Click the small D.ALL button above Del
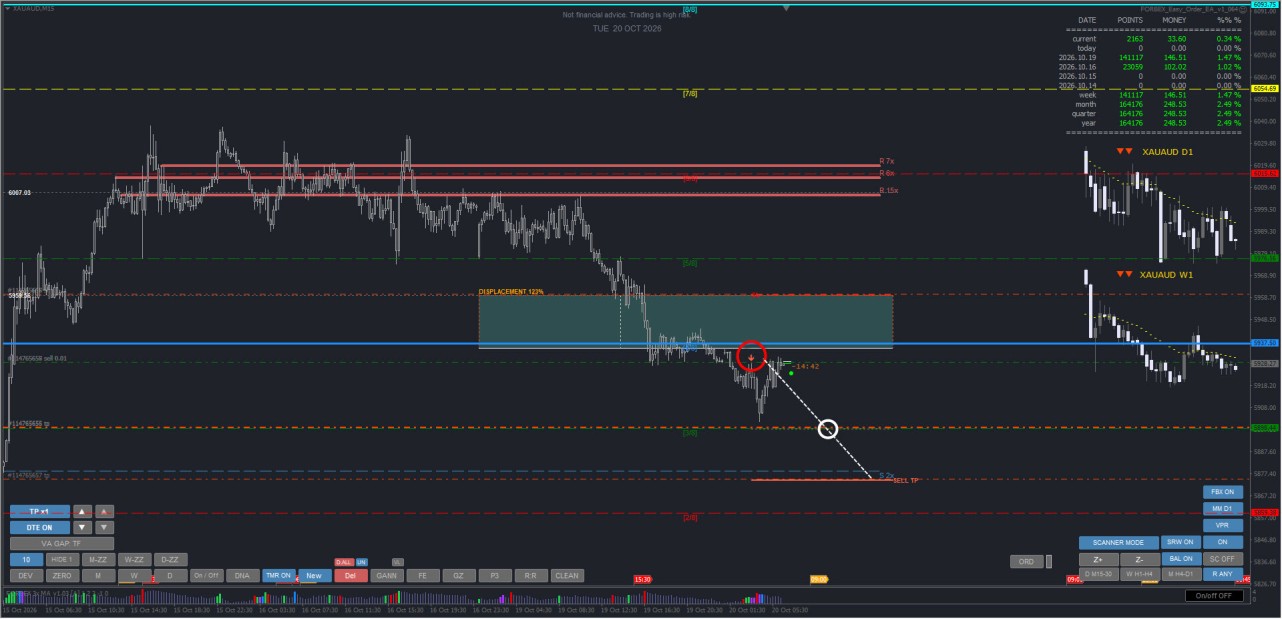 tap(344, 562)
